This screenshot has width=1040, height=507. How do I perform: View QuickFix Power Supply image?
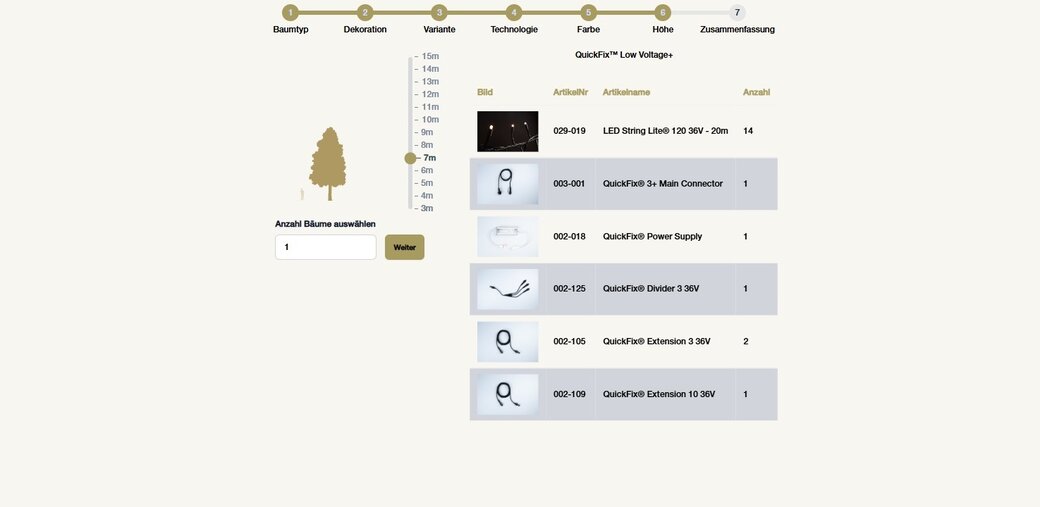507,237
